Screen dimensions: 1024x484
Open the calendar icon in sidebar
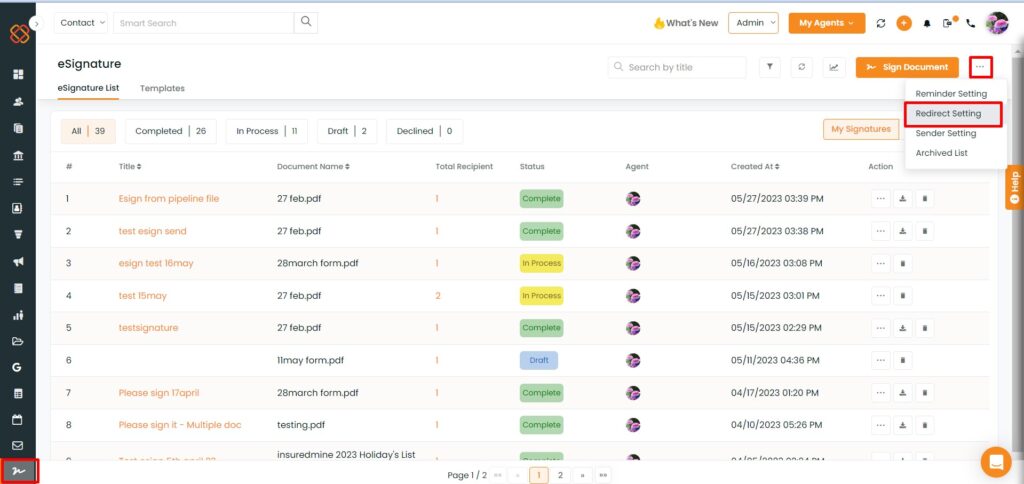[x=18, y=419]
